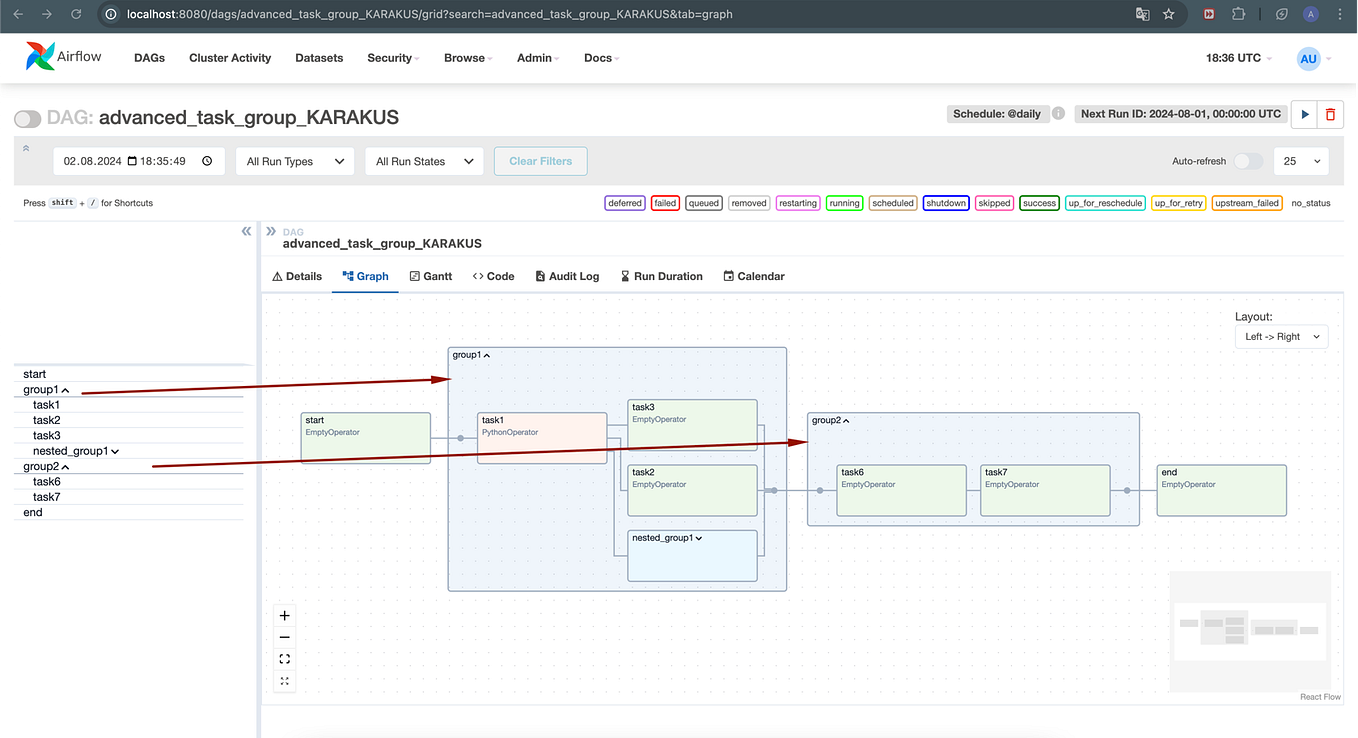The width and height of the screenshot is (1358, 738).
Task: Zoom out the graph with the minus icon
Action: (285, 638)
